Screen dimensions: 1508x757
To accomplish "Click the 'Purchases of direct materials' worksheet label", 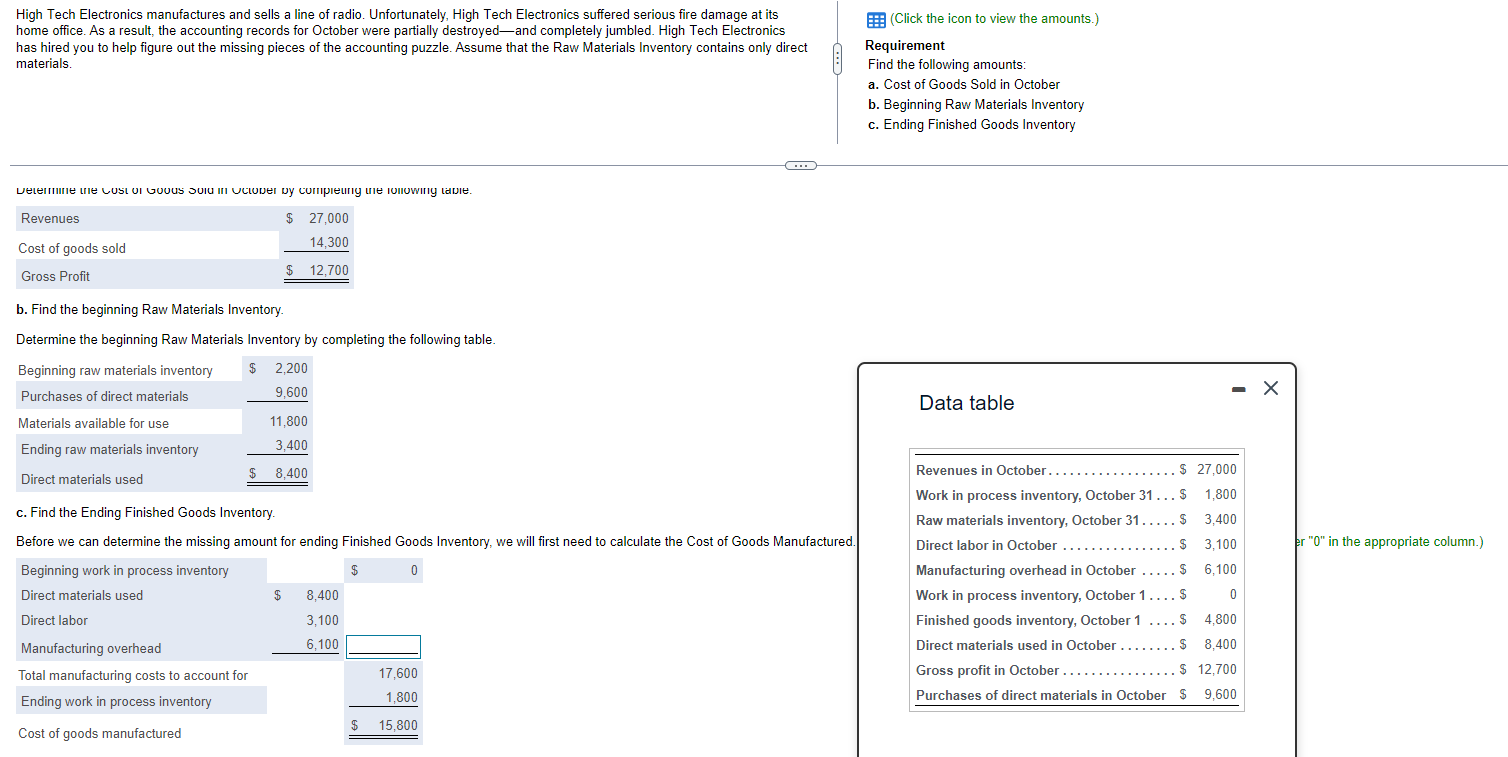I will point(104,396).
